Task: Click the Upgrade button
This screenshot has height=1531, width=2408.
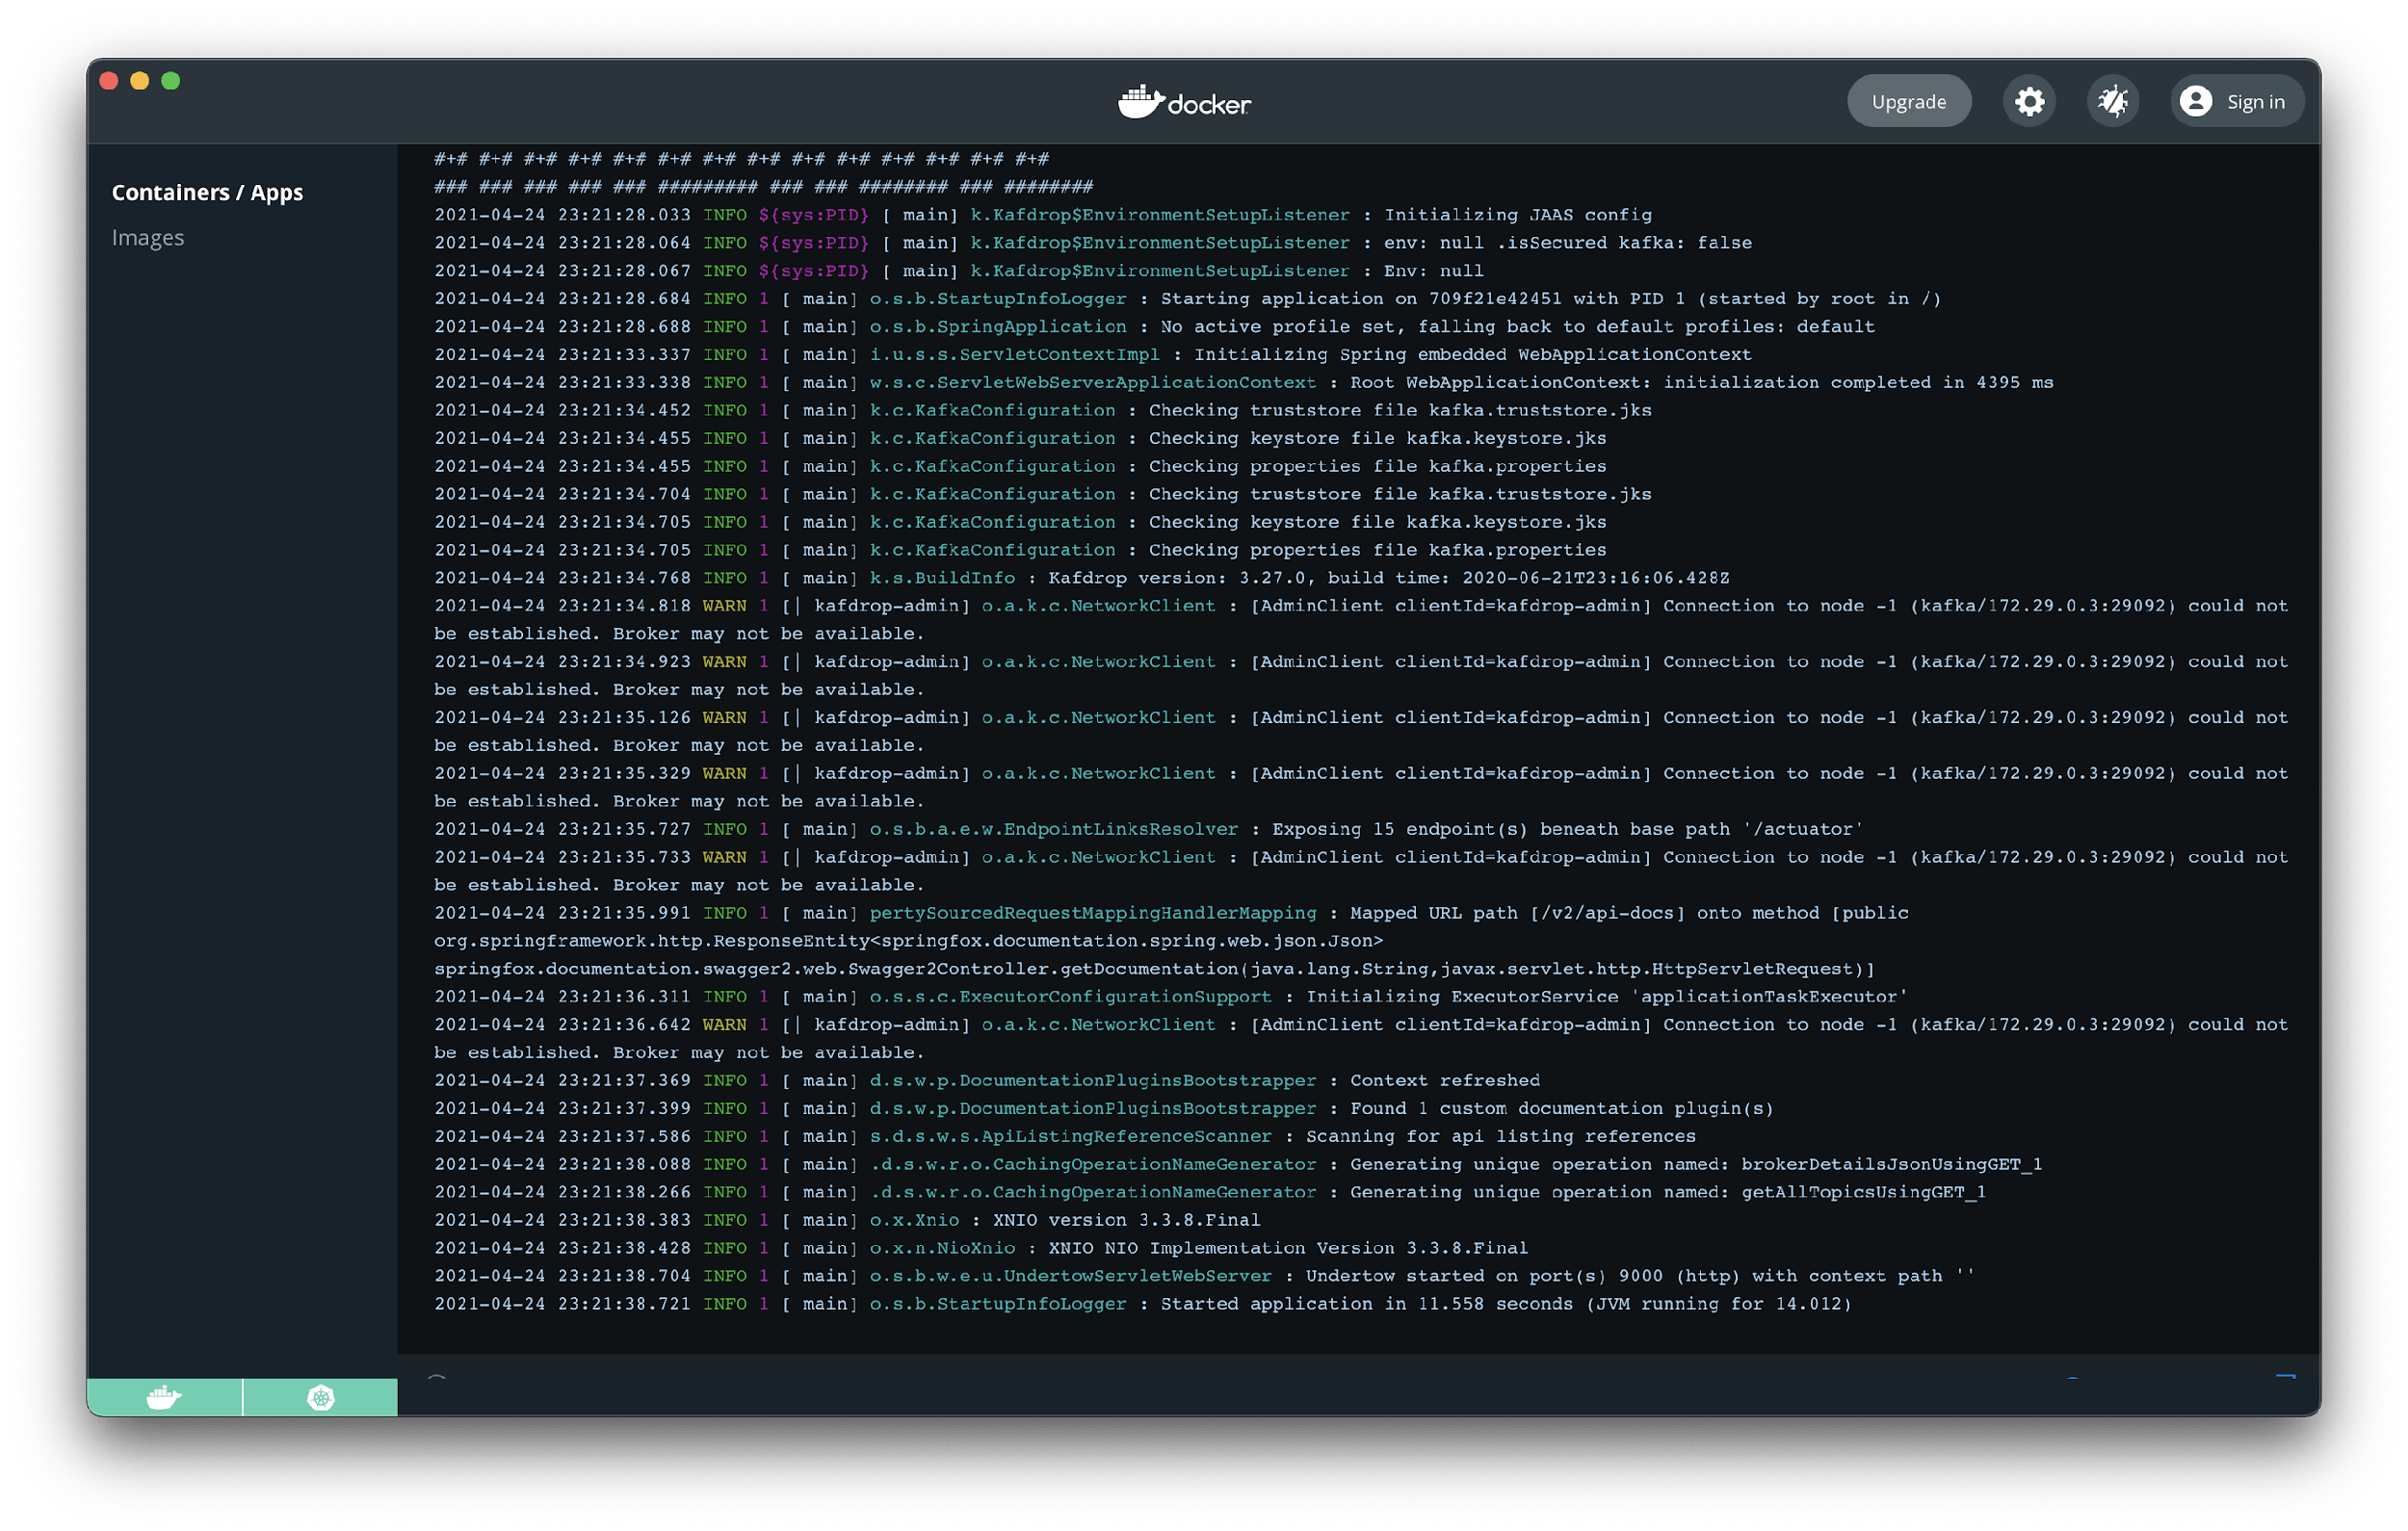Action: coord(1908,101)
